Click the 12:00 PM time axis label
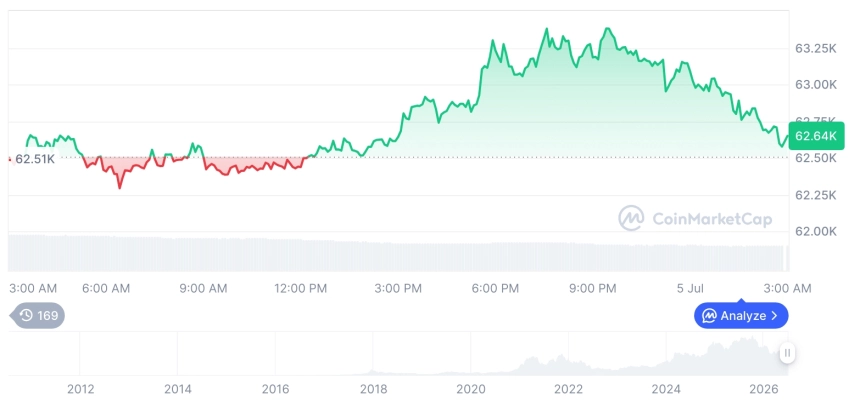This screenshot has width=860, height=401. pos(301,288)
